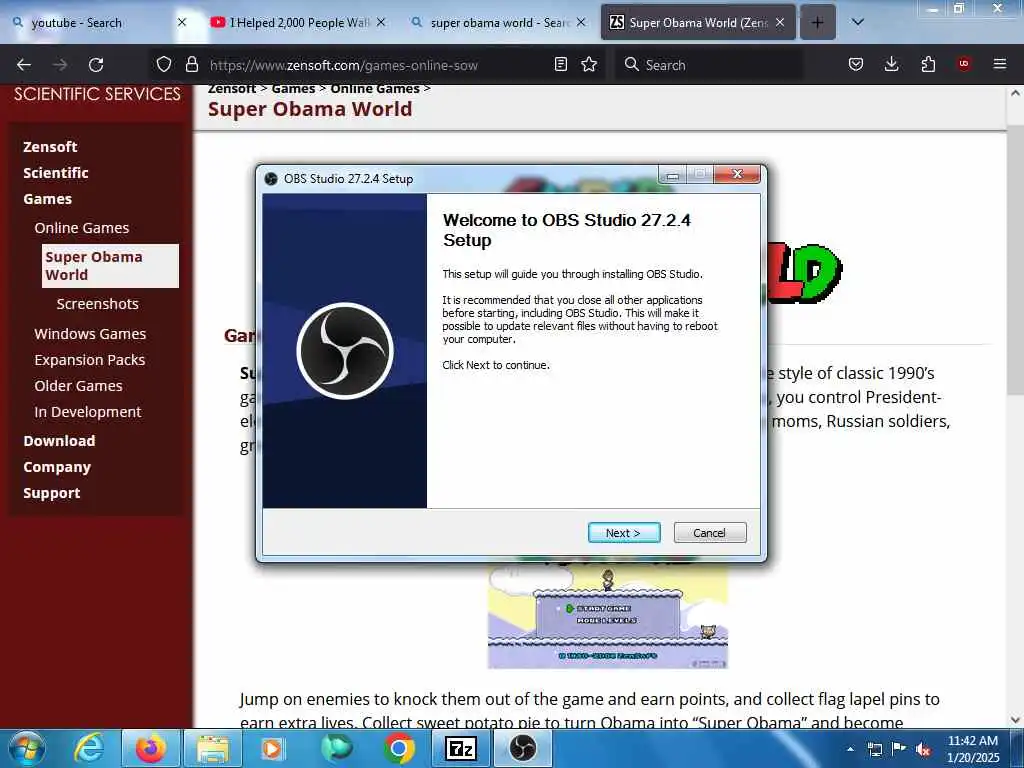Open Firefox hamburger application menu
Screen dimensions: 1024x768
[999, 64]
